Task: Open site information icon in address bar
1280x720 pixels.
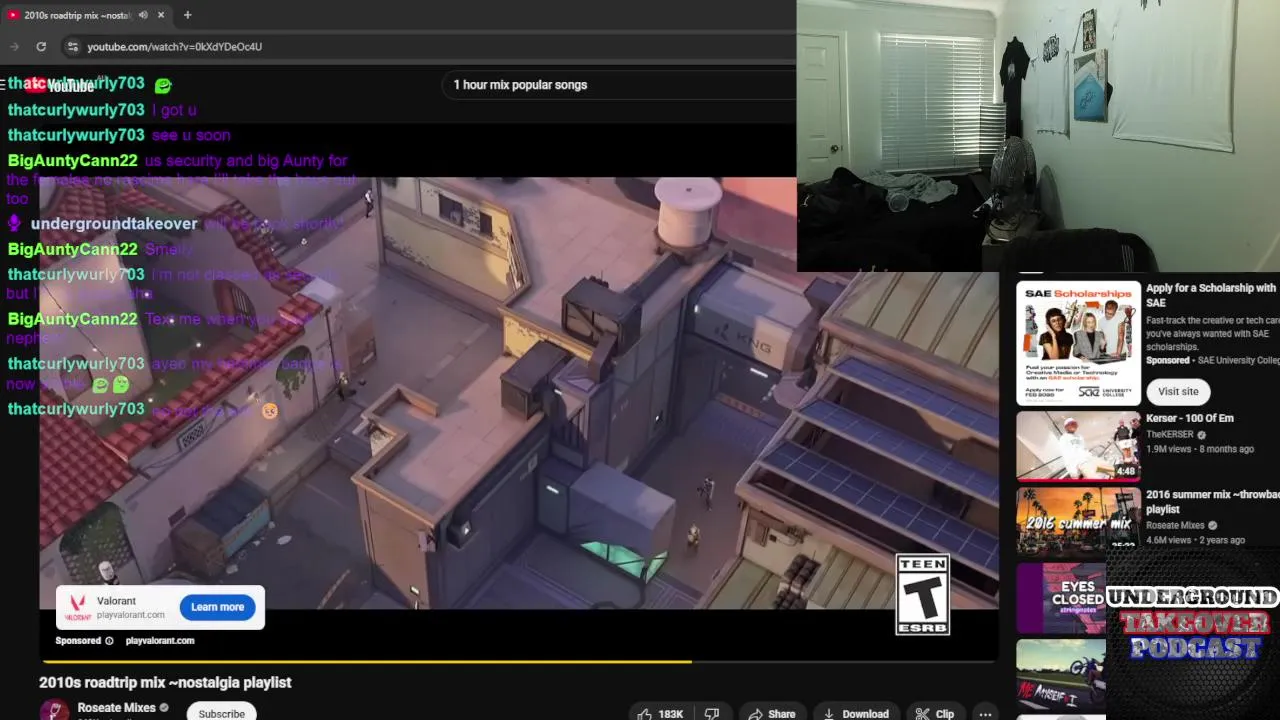Action: pos(72,46)
